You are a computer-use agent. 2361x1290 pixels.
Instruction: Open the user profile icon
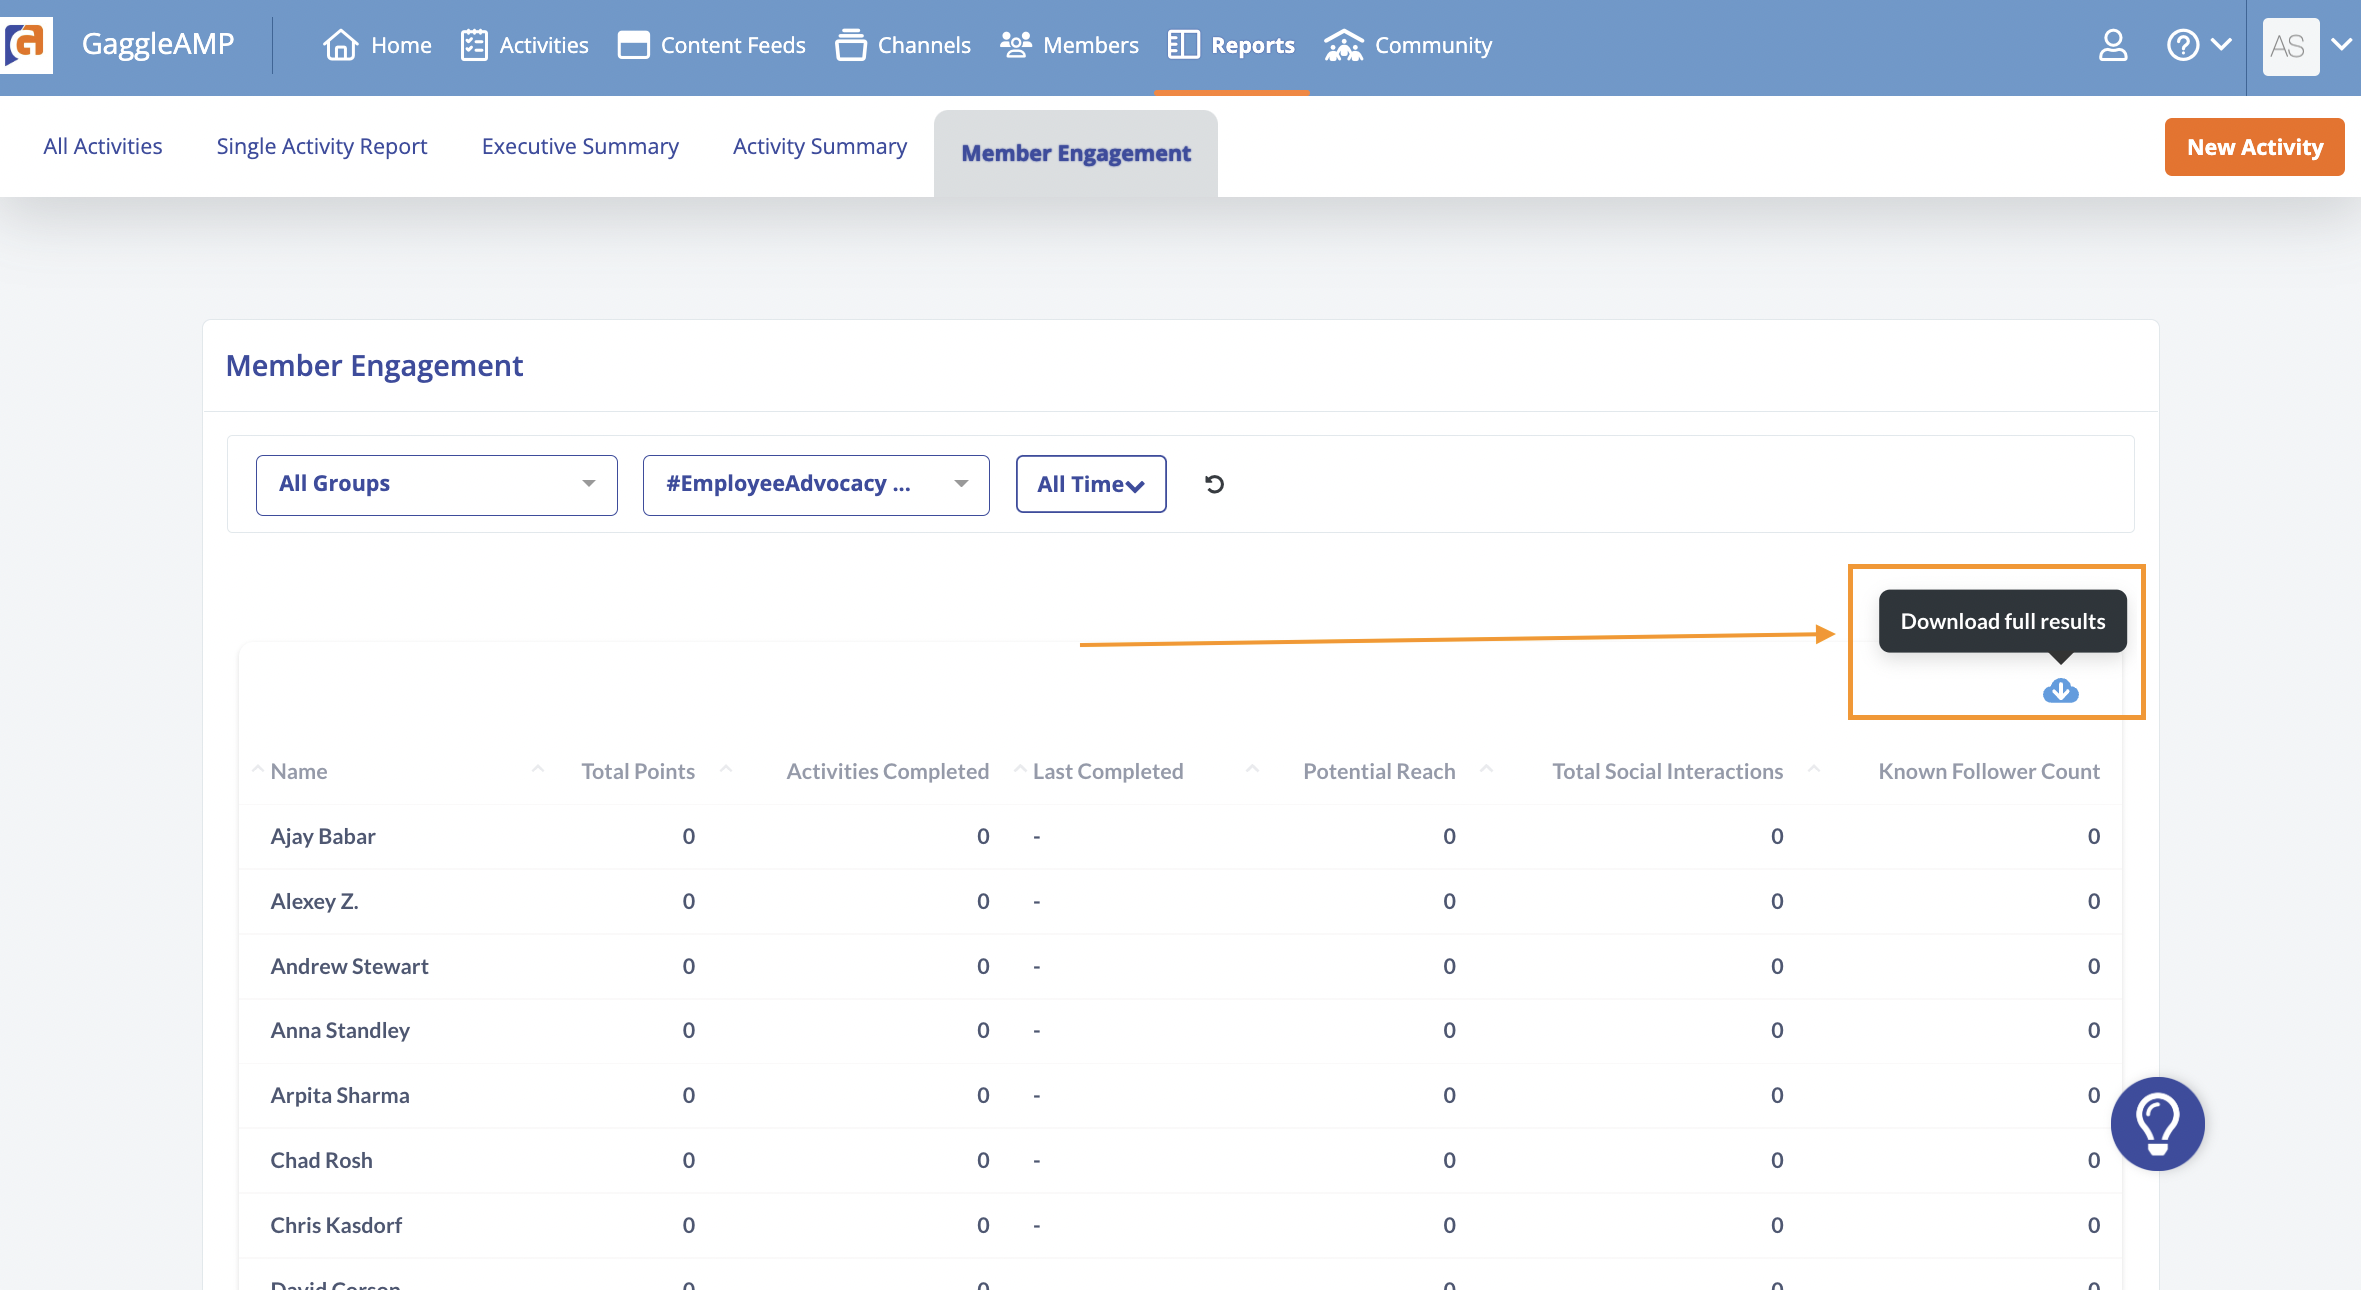point(2112,45)
